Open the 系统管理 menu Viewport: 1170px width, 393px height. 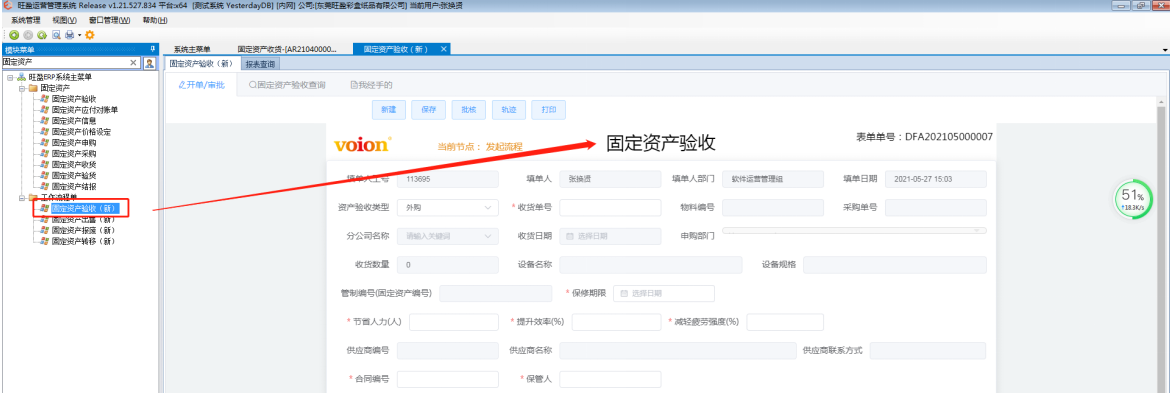click(x=25, y=20)
